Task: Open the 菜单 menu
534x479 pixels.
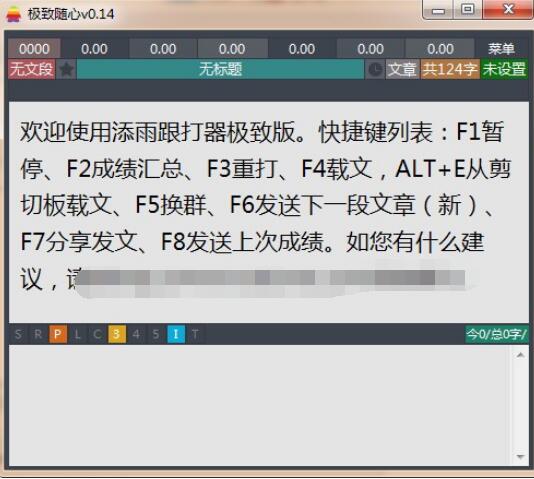Action: point(501,49)
